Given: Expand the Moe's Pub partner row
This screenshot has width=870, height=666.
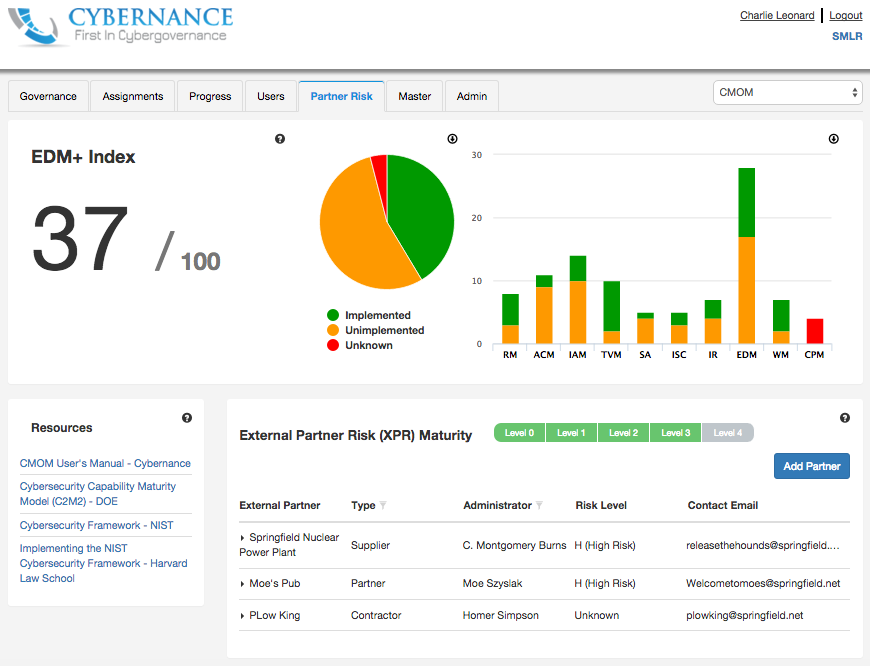Looking at the screenshot, I should pos(242,584).
